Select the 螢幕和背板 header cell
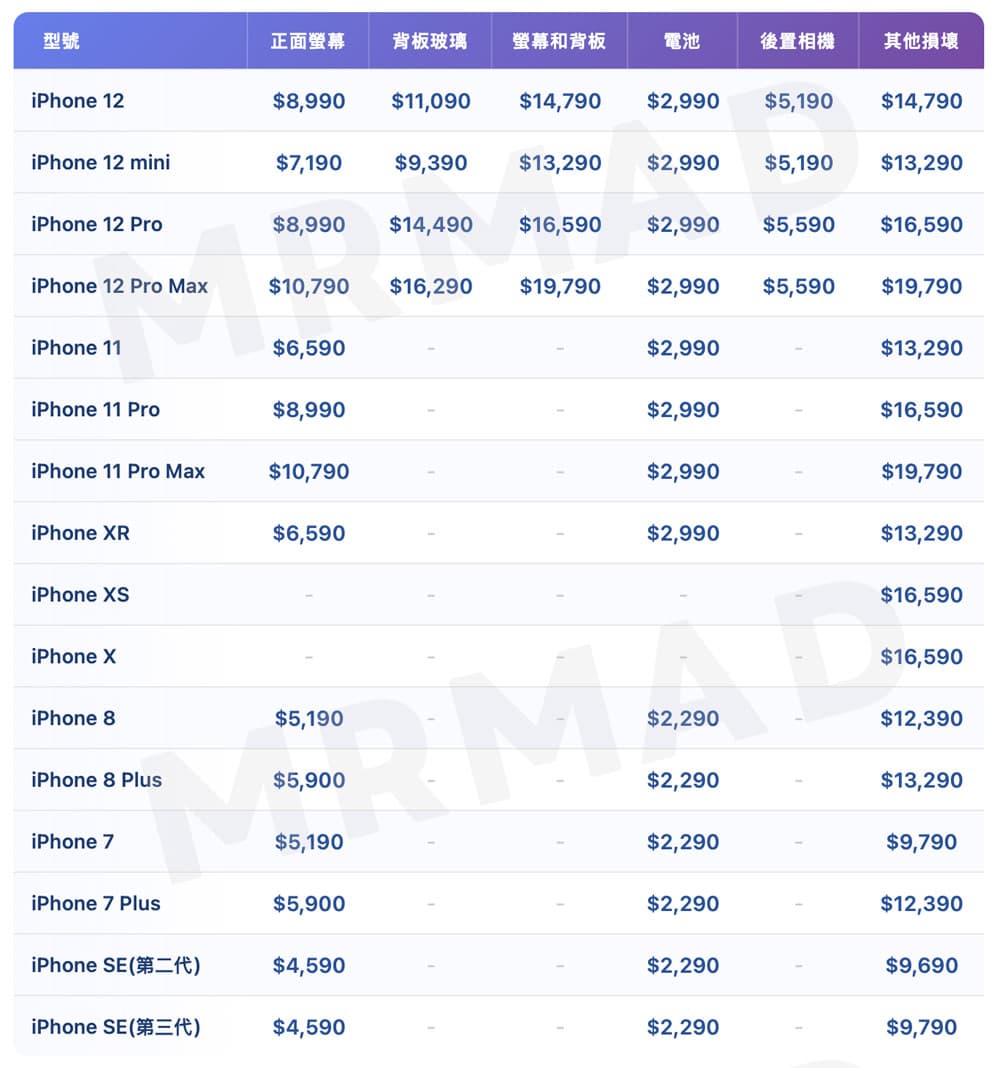The image size is (1000, 1068). (559, 41)
